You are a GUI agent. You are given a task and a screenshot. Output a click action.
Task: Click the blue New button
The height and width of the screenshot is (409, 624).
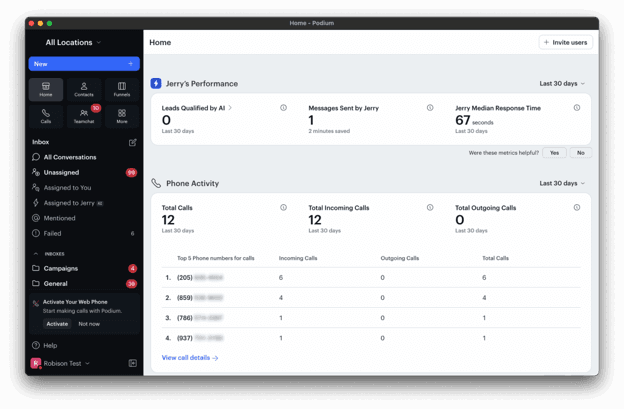tap(84, 64)
